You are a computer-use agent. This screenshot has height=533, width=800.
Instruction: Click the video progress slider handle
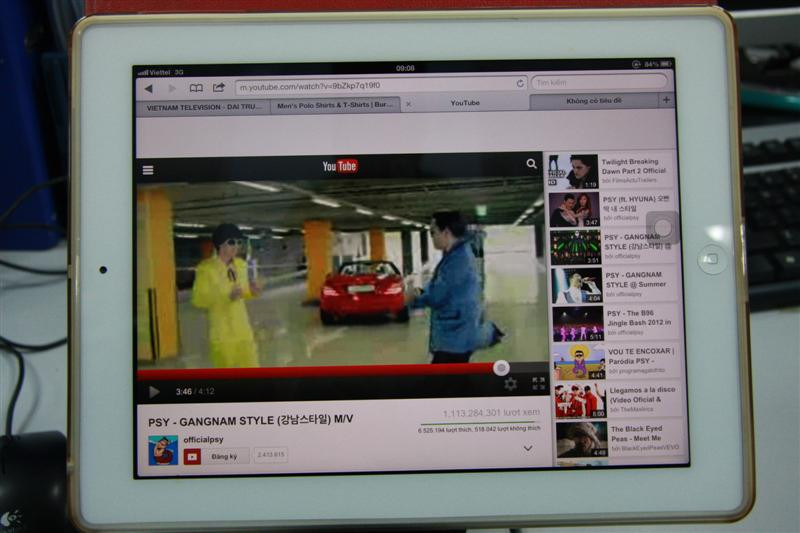click(501, 368)
